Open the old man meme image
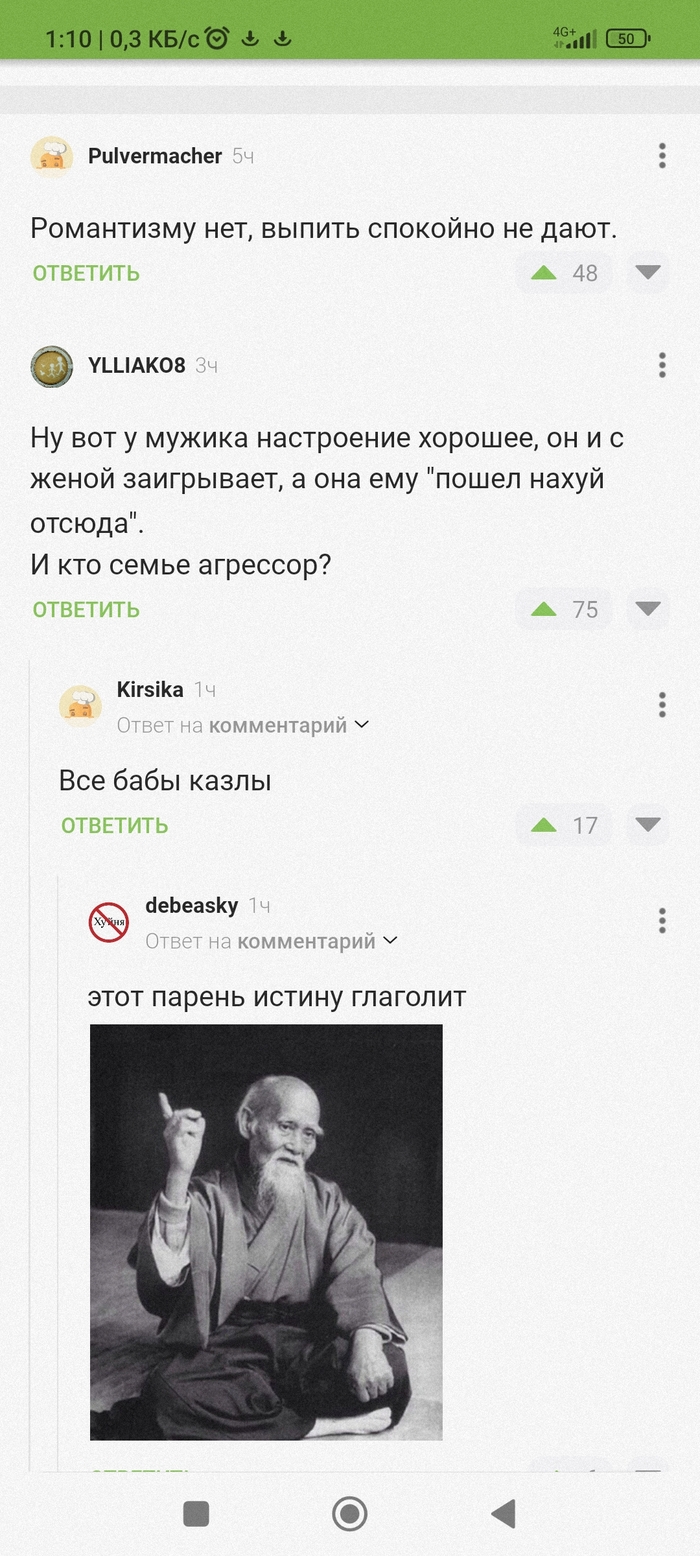Viewport: 700px width, 1556px height. click(x=266, y=1232)
